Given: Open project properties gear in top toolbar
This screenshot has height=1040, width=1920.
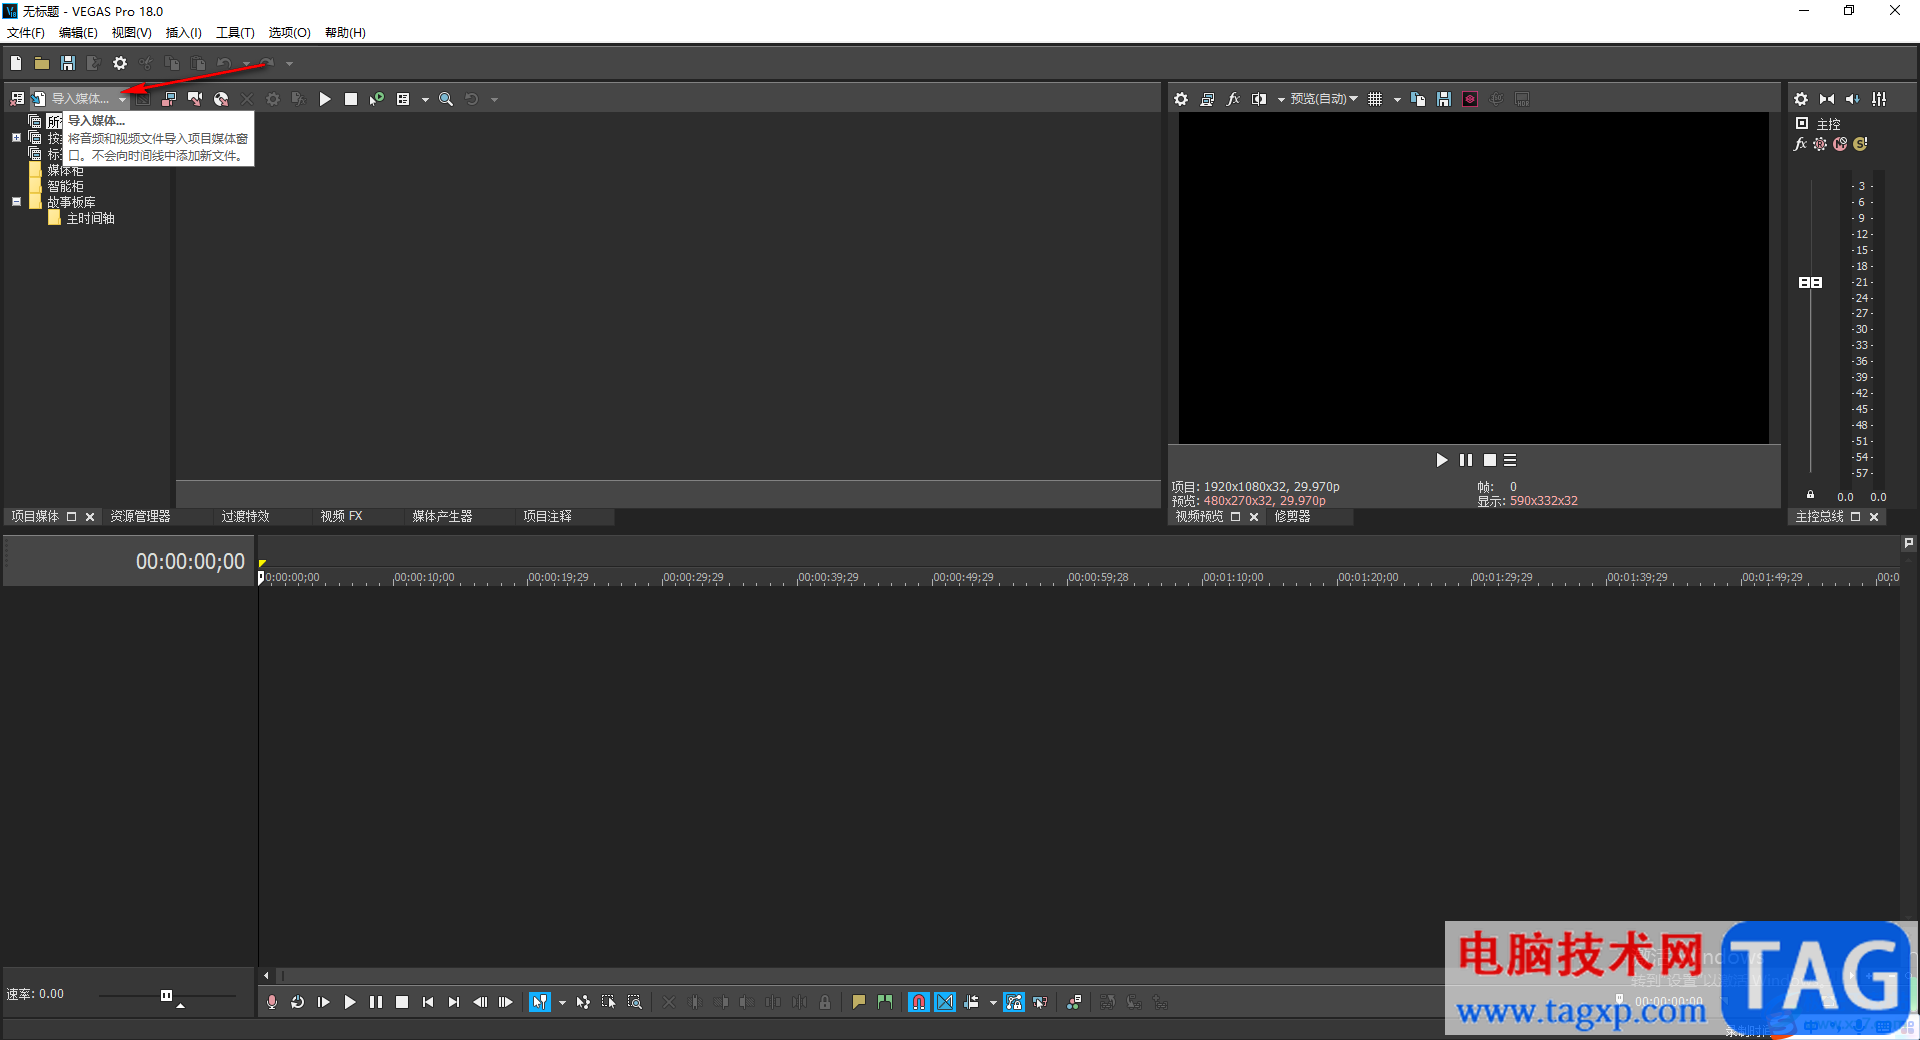Looking at the screenshot, I should 120,63.
